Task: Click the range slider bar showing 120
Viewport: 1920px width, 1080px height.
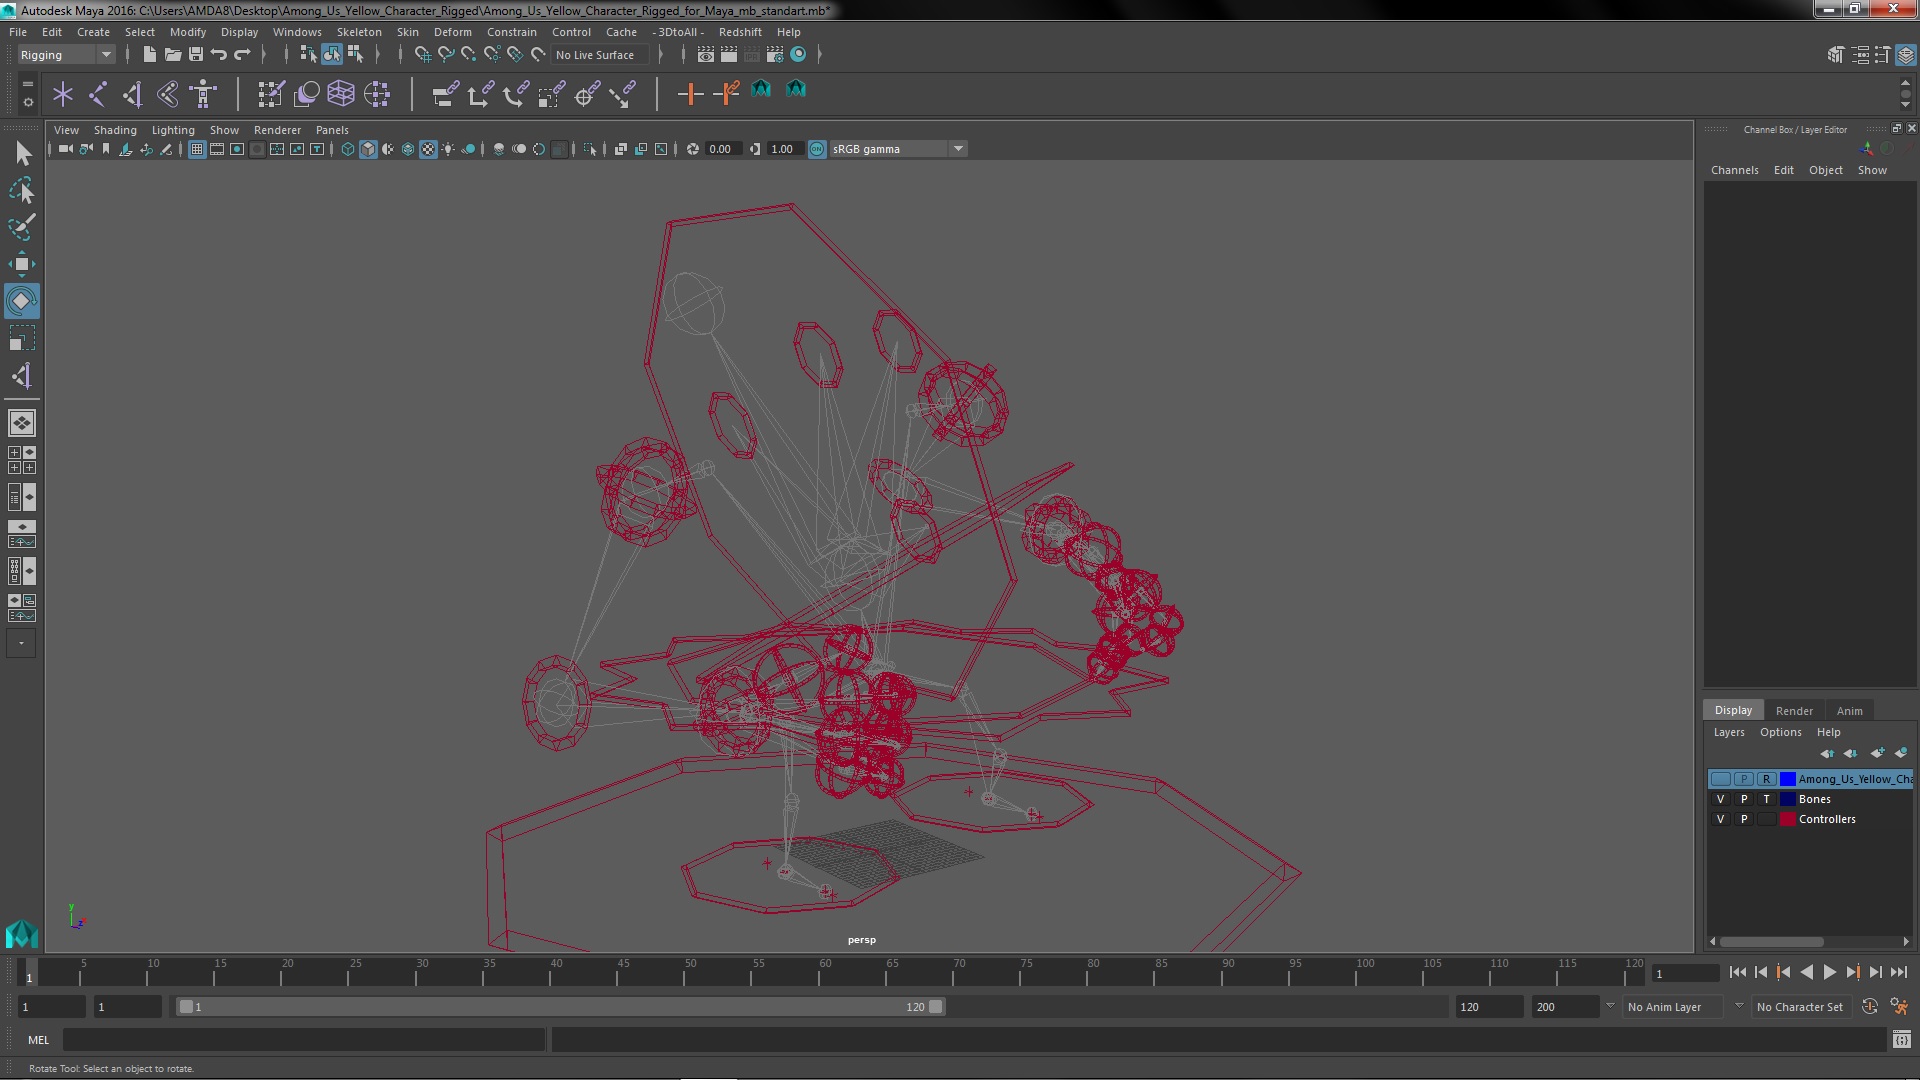Action: 560,1007
